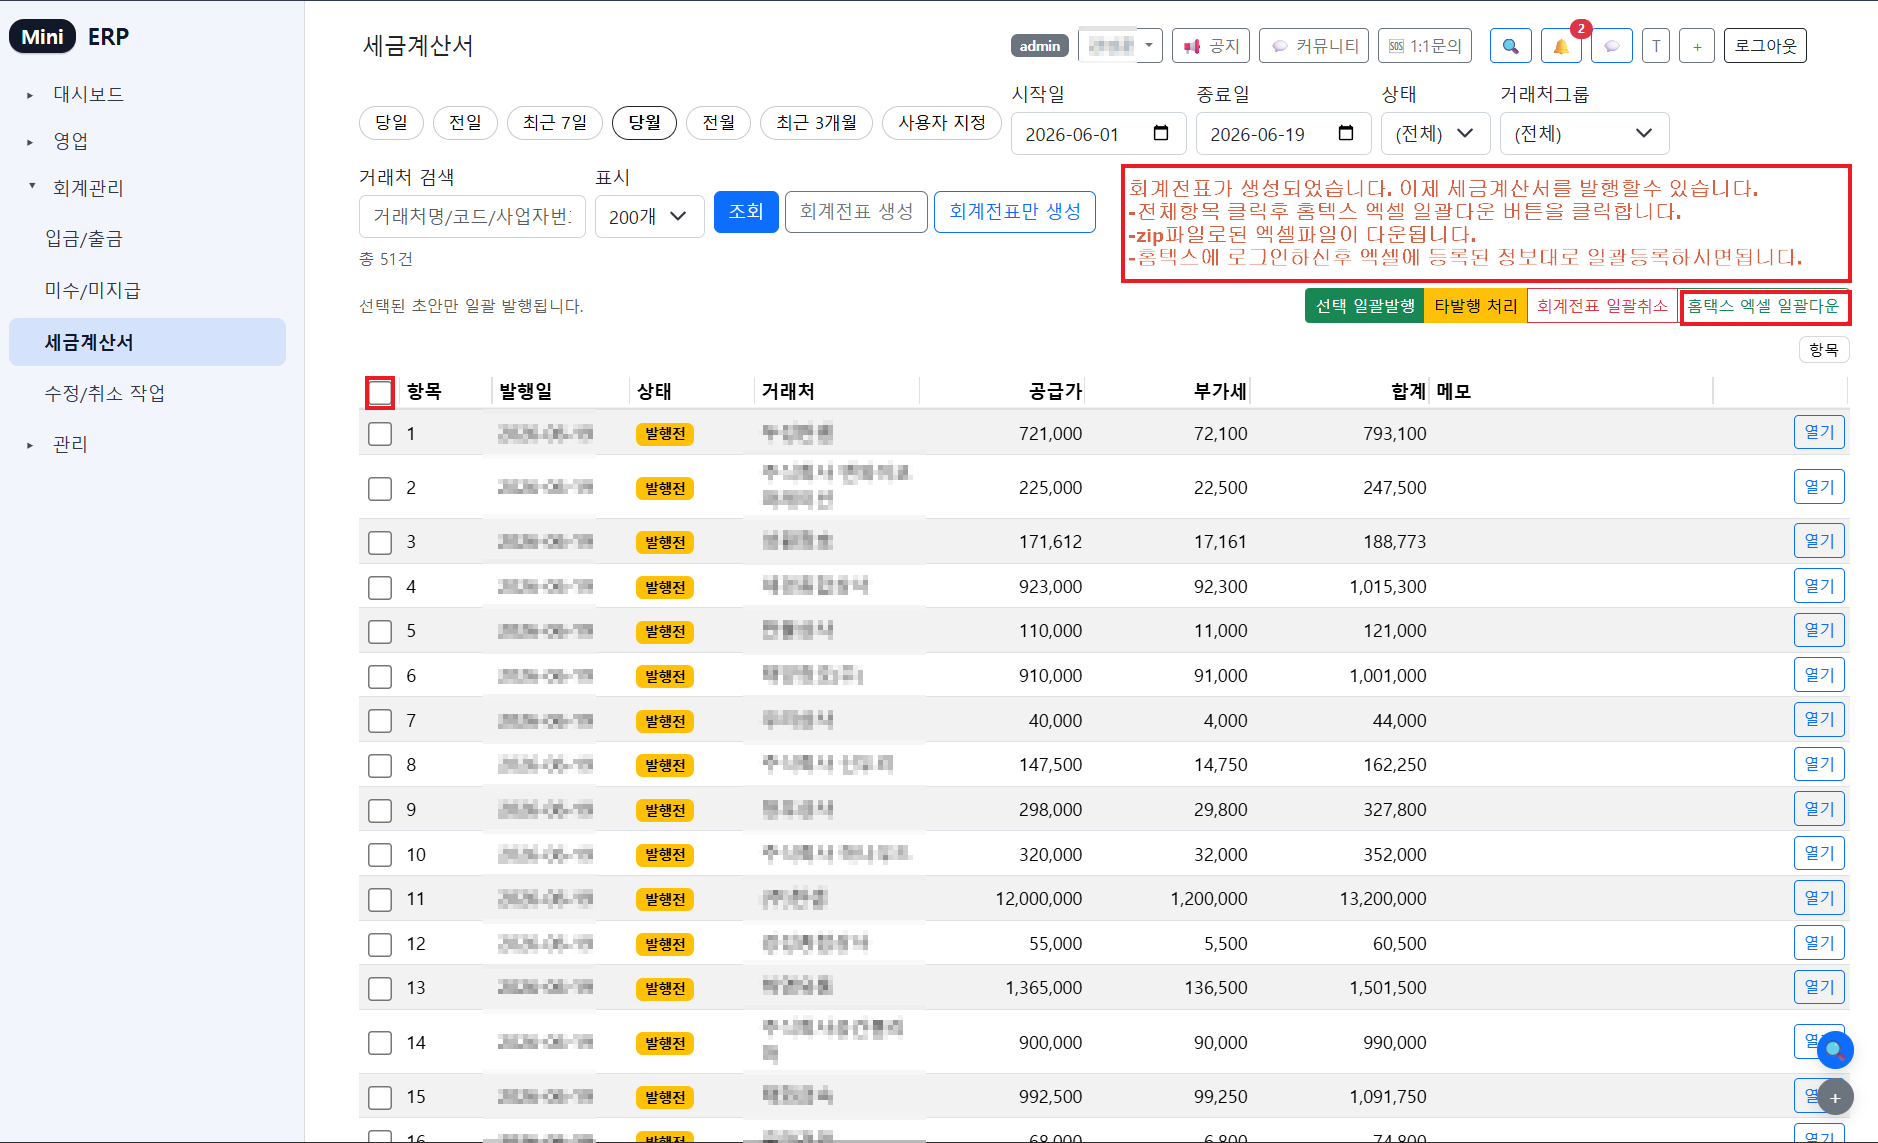Select the 최근 3개월 date range filter
The image size is (1878, 1143).
click(x=816, y=123)
